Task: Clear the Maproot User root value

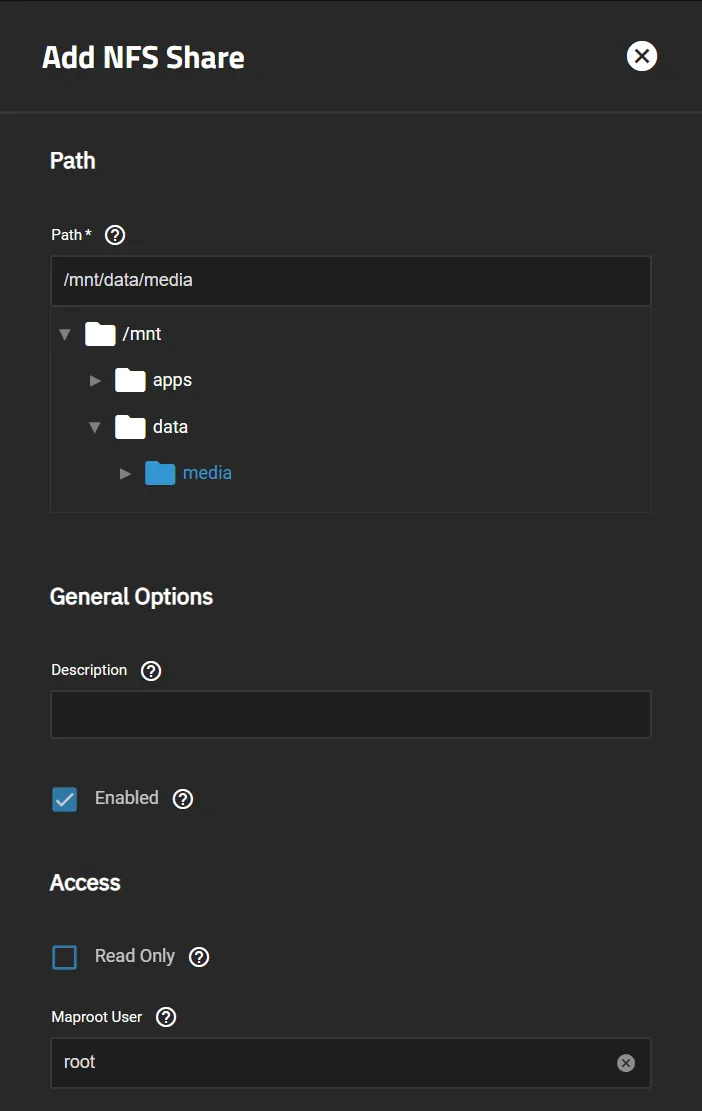Action: click(626, 1063)
